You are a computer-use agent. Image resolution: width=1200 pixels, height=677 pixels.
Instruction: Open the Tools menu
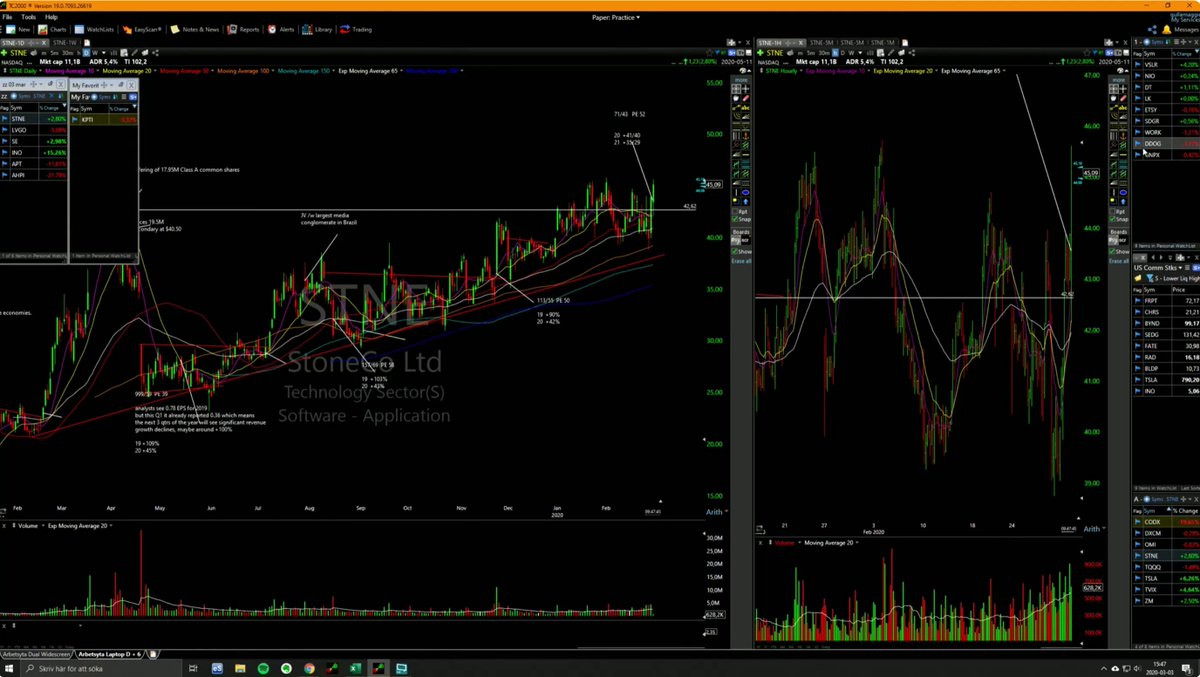pyautogui.click(x=28, y=17)
